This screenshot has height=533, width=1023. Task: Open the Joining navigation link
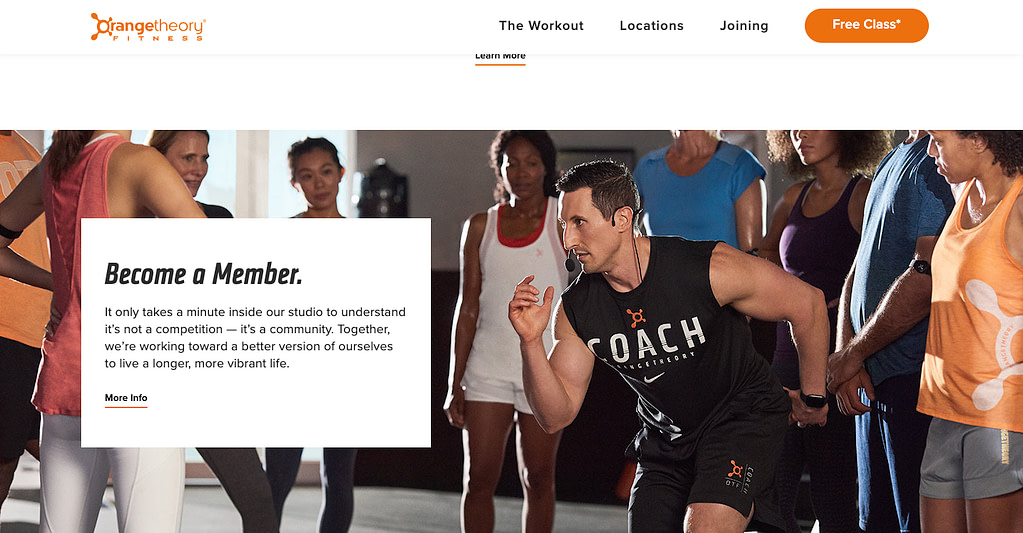coord(744,25)
